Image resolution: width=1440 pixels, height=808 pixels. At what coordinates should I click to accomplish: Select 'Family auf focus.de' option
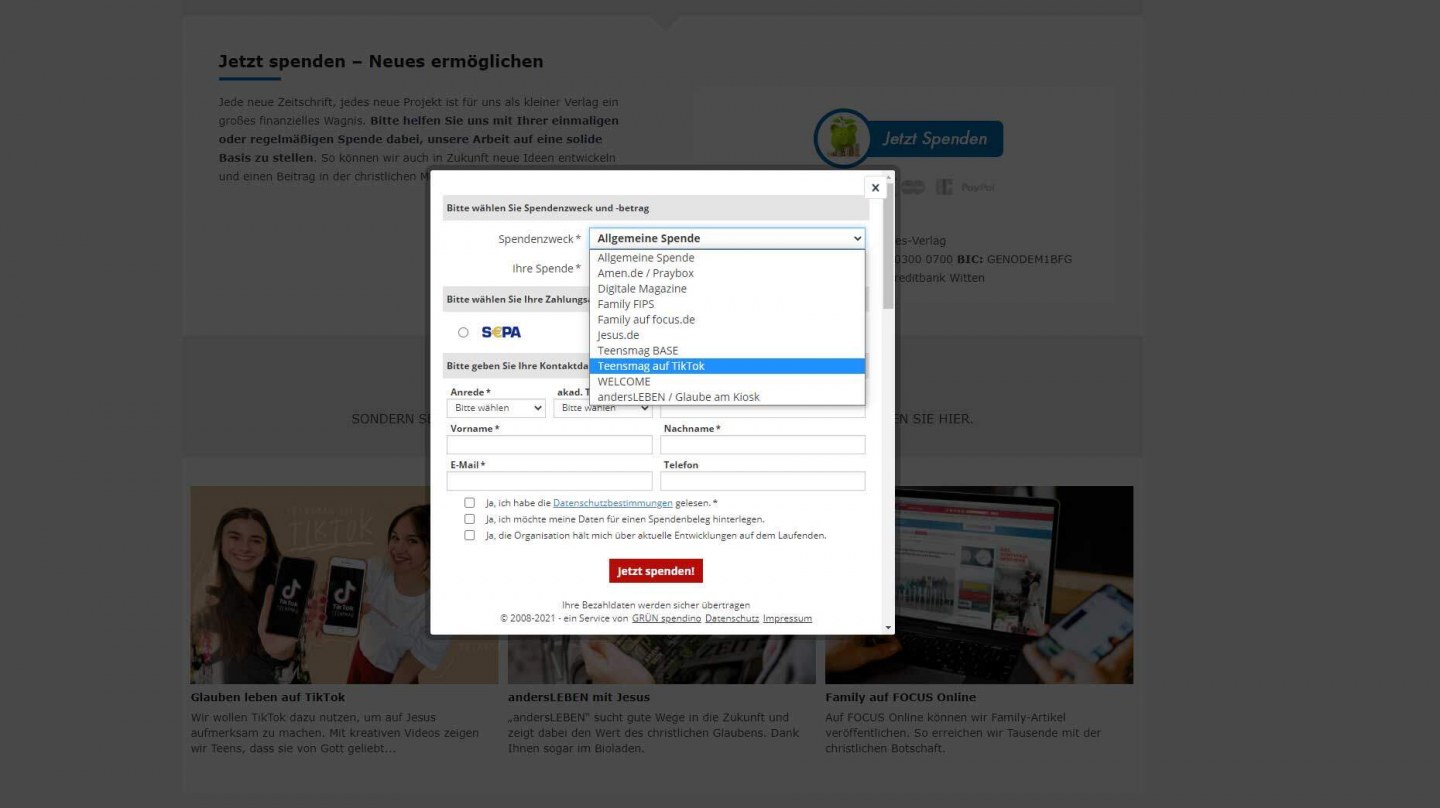coord(727,320)
